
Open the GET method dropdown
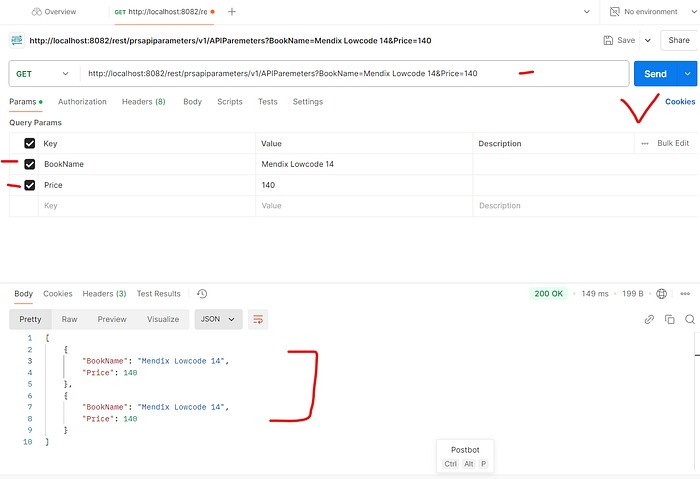point(42,74)
